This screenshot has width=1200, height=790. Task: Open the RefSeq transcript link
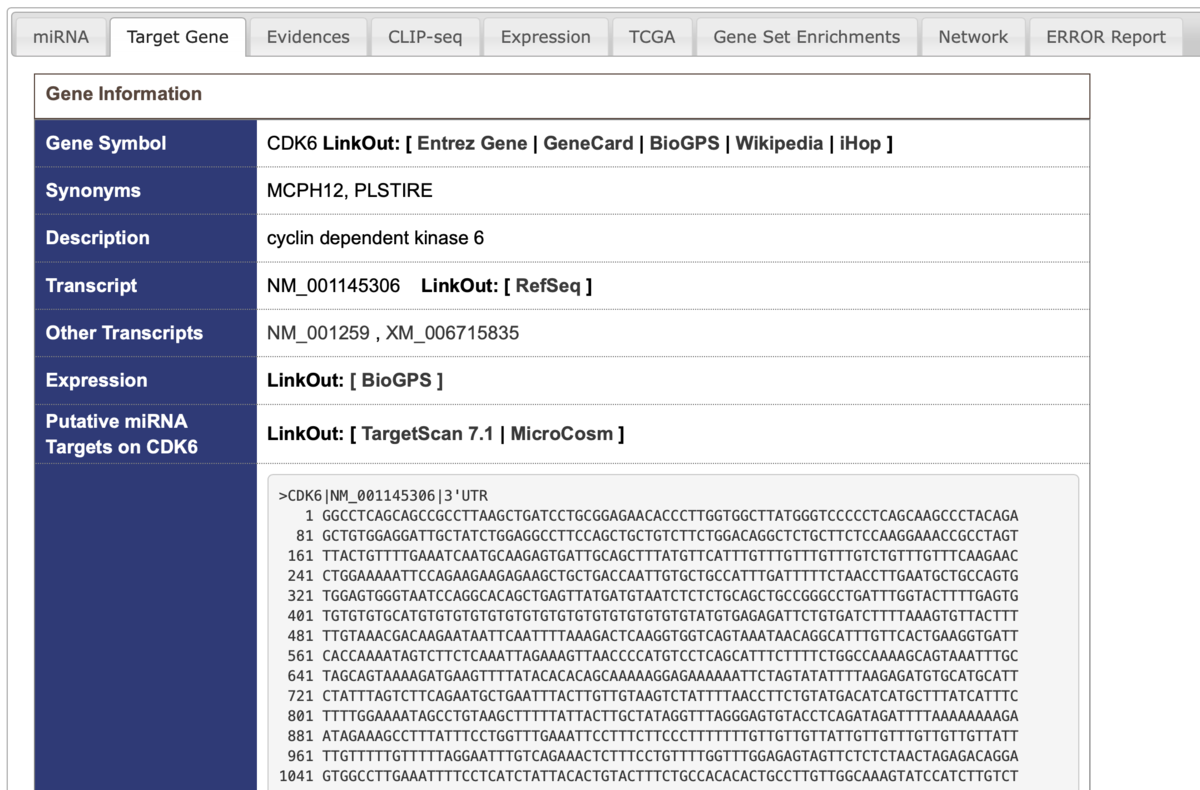click(x=548, y=286)
